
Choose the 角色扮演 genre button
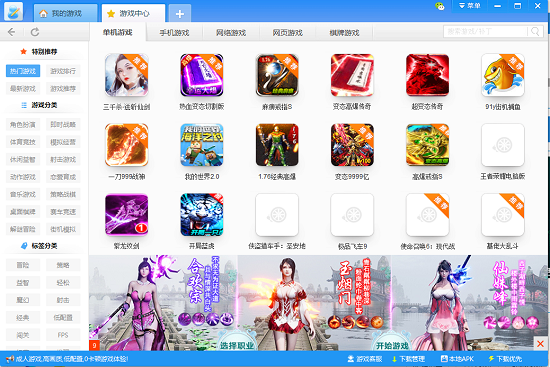point(23,125)
